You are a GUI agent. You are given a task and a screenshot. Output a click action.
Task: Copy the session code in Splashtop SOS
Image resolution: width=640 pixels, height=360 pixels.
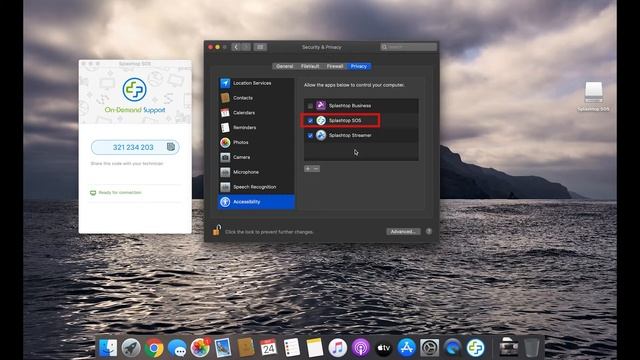171,147
